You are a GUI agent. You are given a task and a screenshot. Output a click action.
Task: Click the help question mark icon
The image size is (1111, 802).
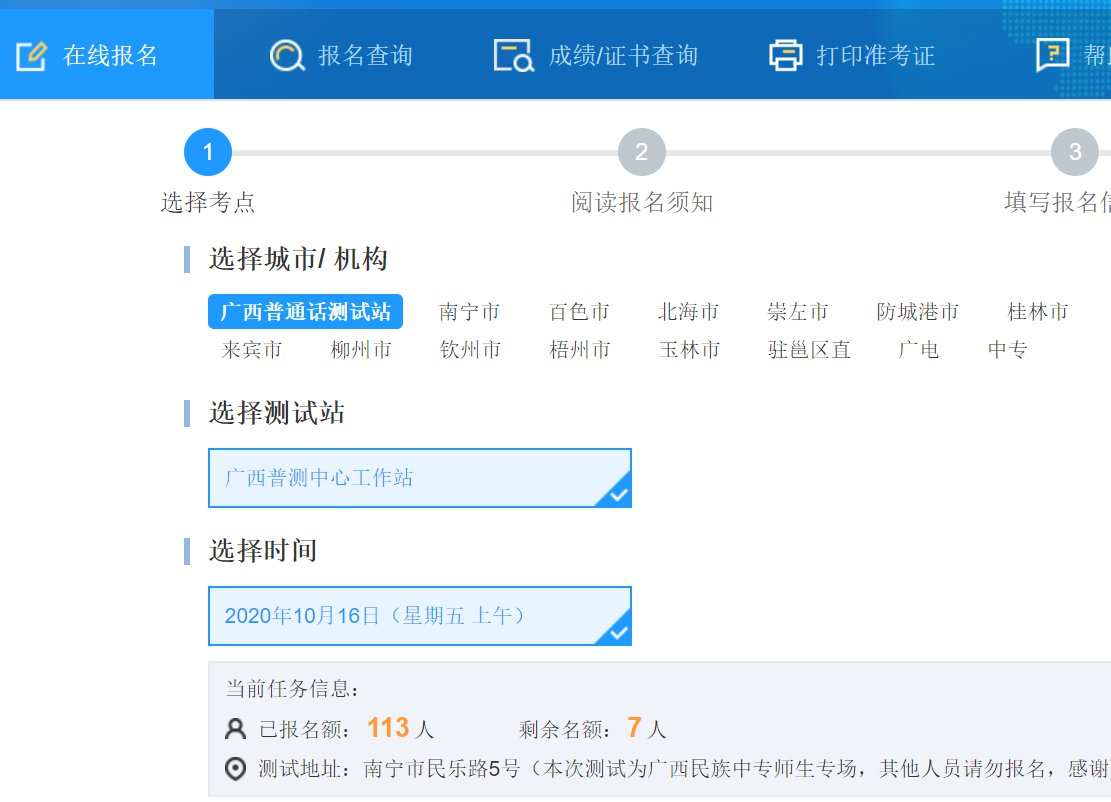pyautogui.click(x=1052, y=55)
